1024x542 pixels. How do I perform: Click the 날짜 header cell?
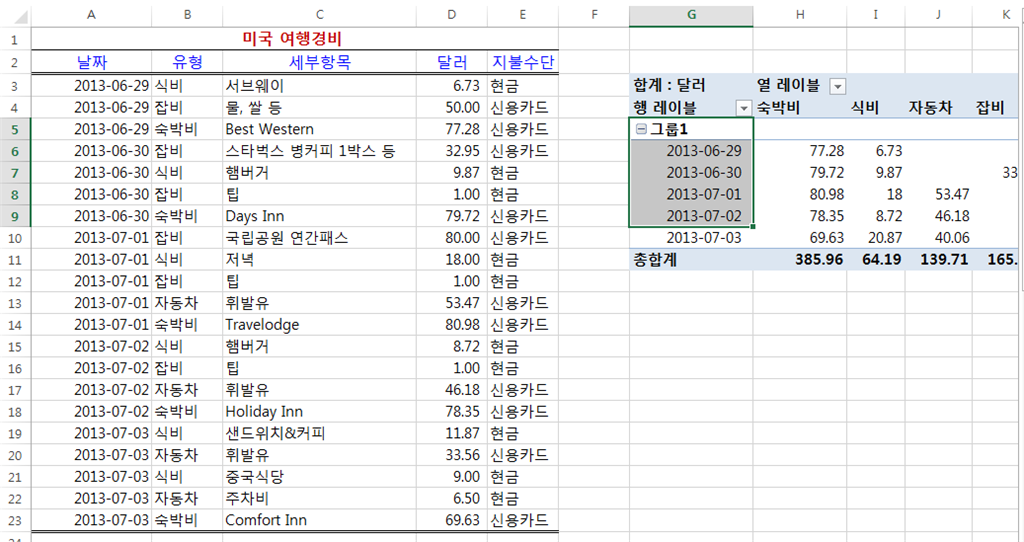91,63
